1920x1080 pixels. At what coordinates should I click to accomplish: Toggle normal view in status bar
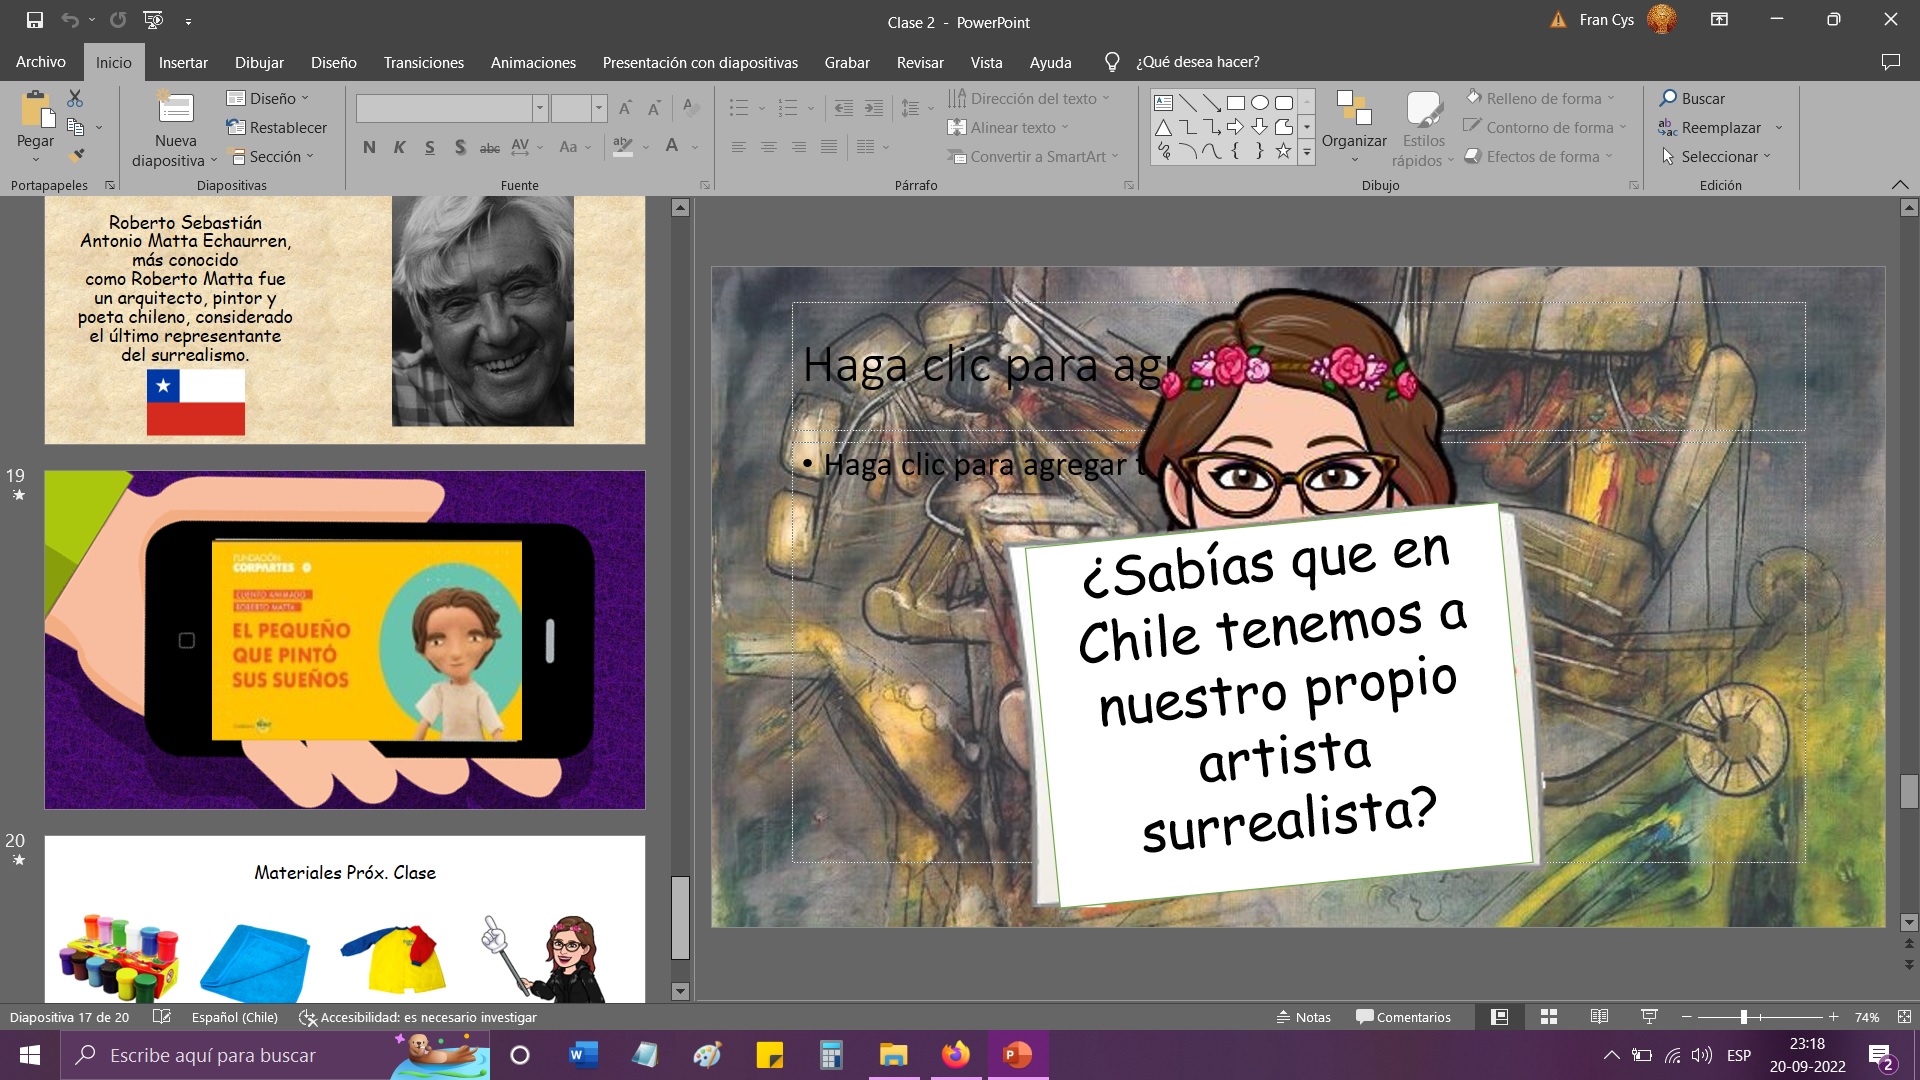[x=1499, y=1017]
